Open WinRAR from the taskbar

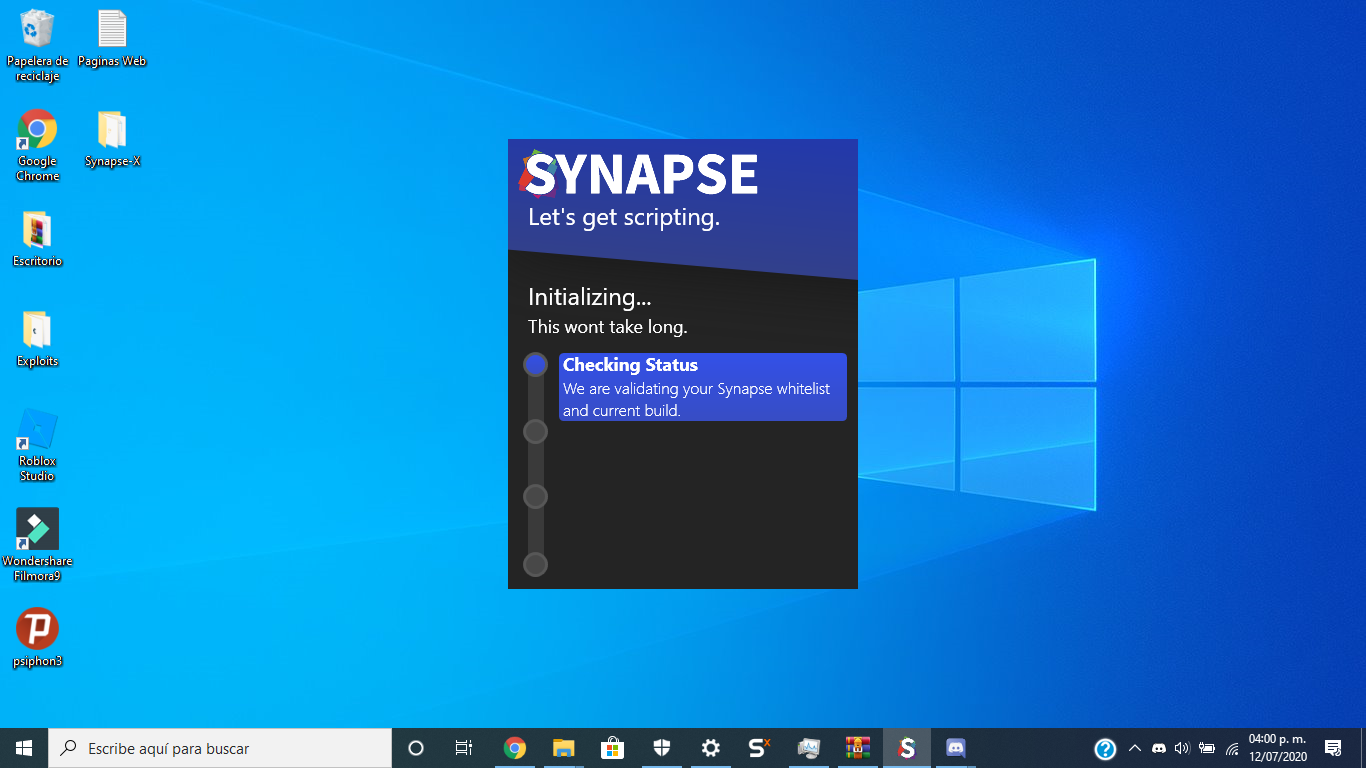pos(857,748)
